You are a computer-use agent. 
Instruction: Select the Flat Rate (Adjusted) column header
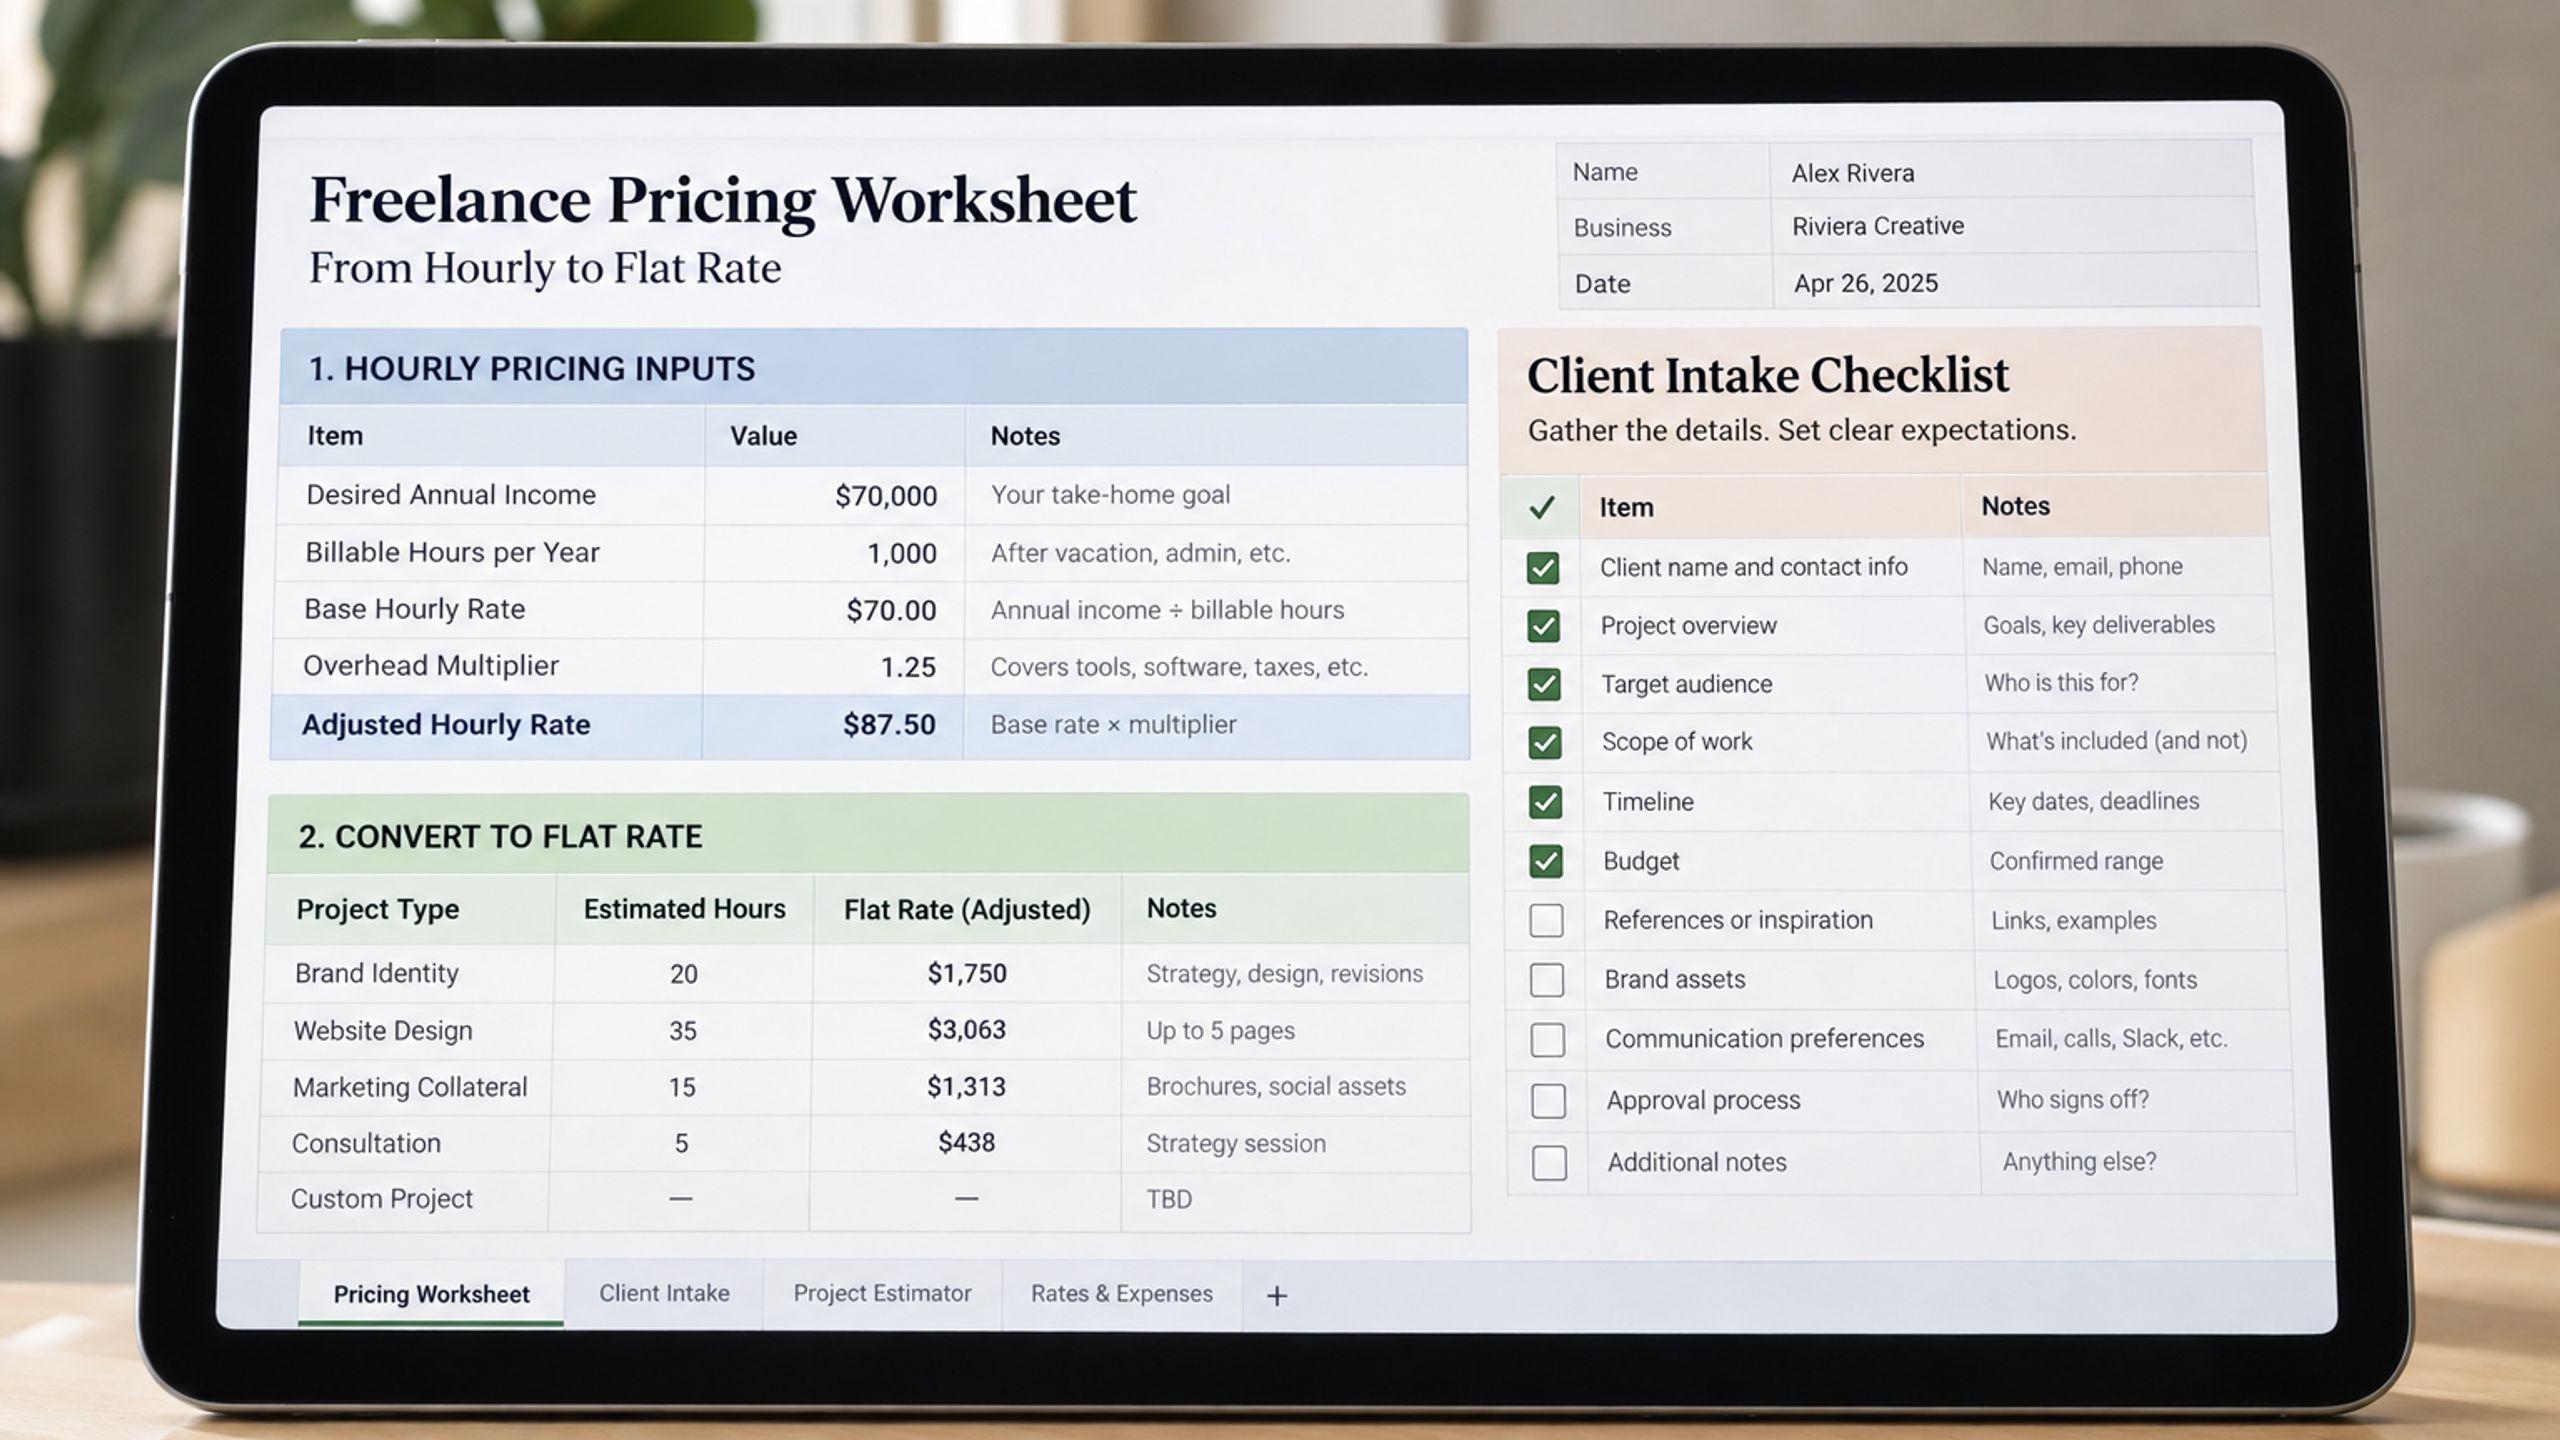point(967,910)
